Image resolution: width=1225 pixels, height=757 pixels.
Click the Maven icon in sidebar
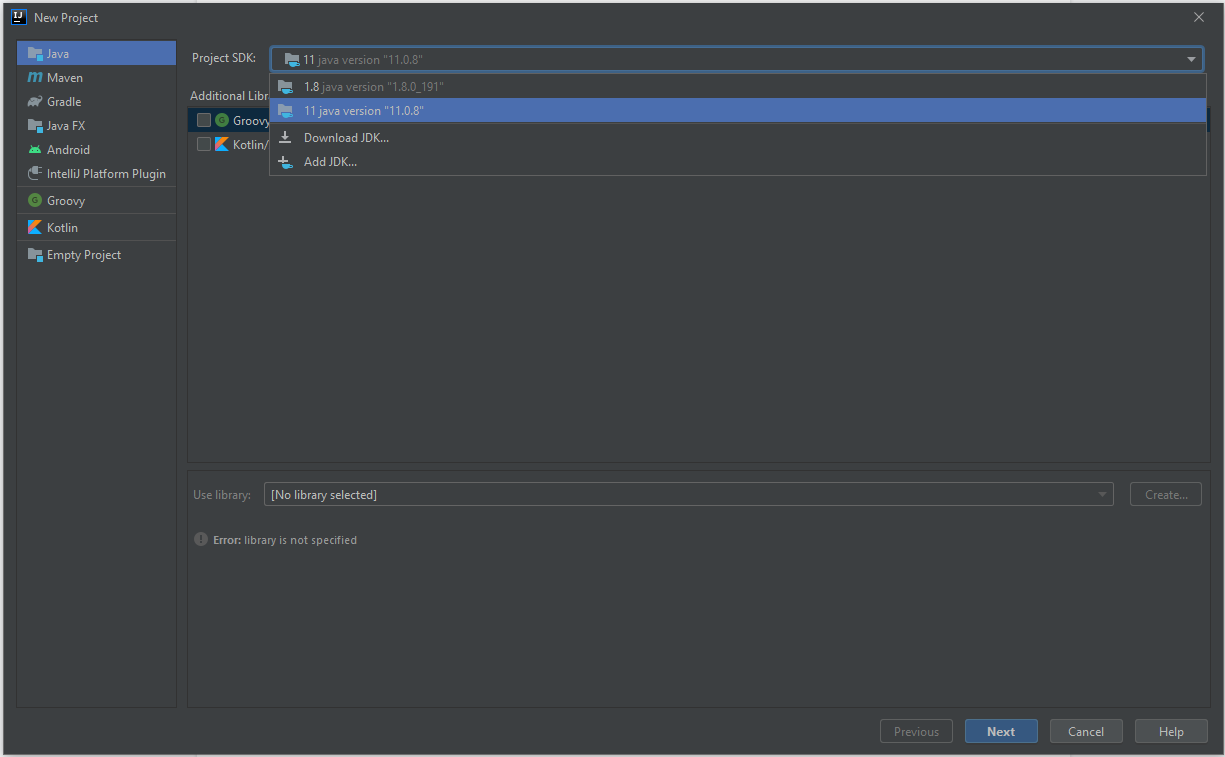[35, 77]
